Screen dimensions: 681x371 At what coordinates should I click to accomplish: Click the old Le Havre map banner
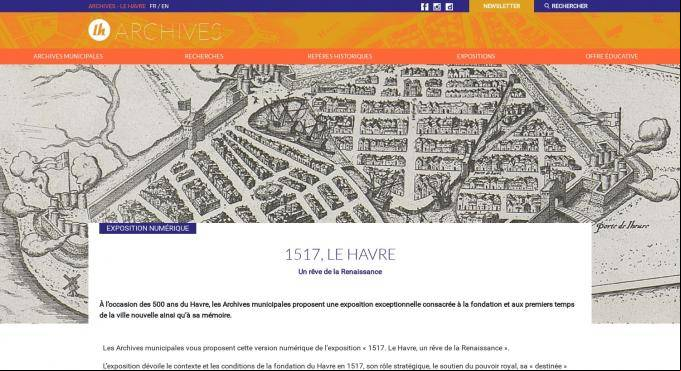340,143
